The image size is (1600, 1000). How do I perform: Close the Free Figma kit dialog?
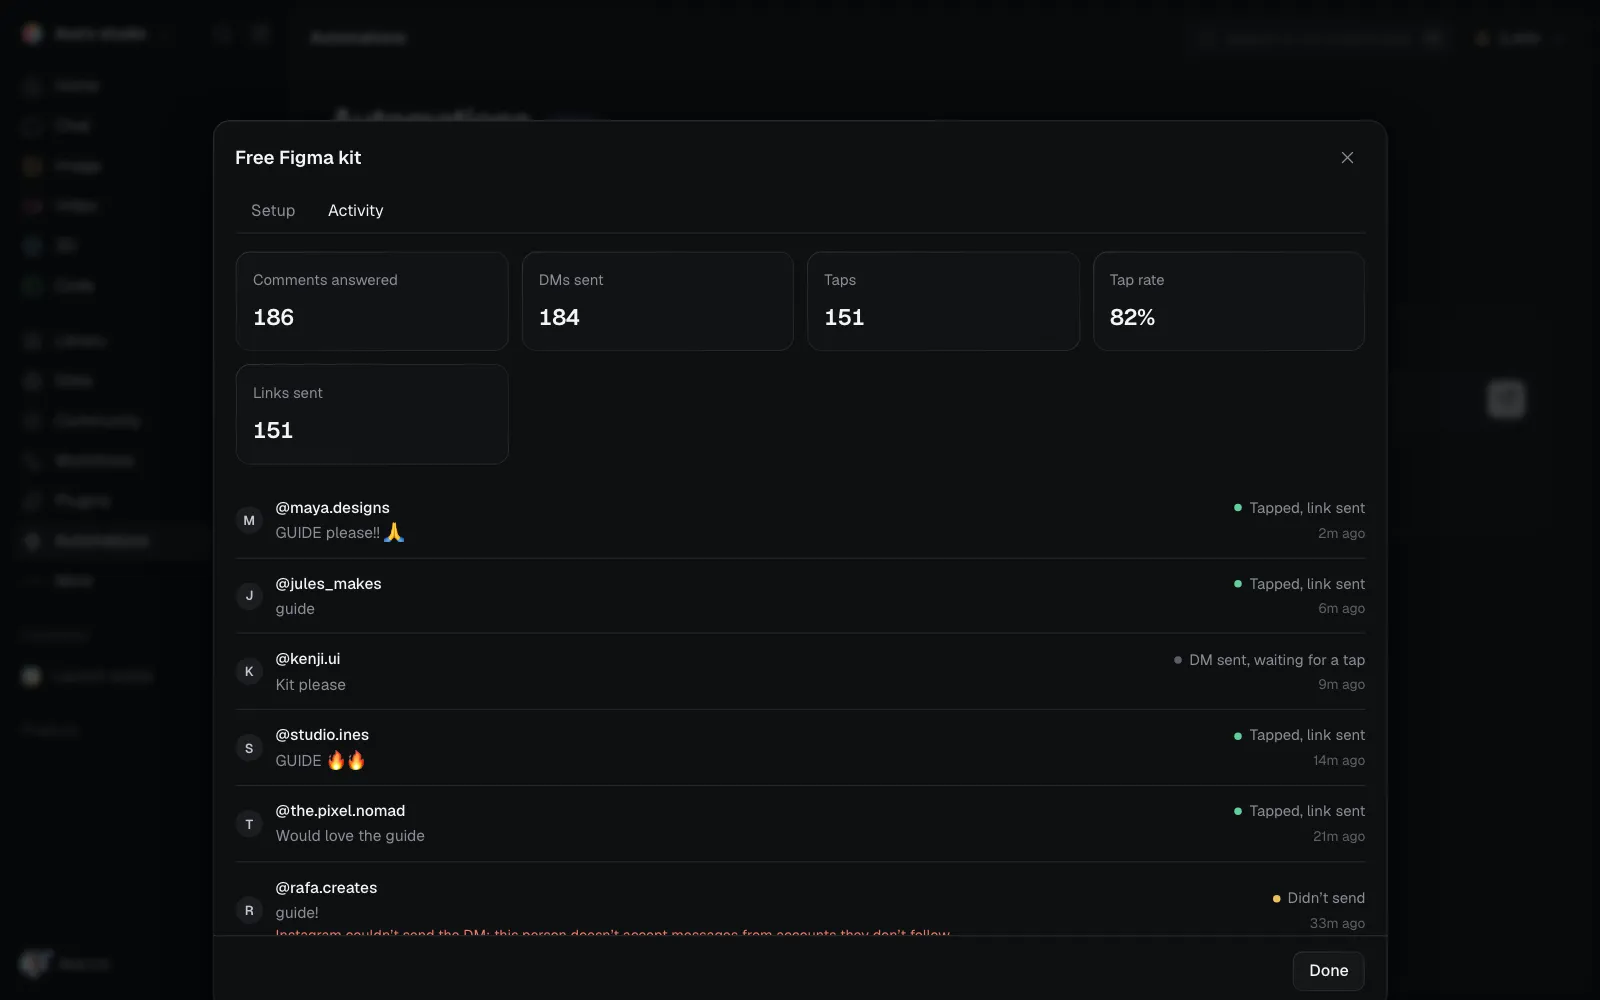[x=1347, y=158]
